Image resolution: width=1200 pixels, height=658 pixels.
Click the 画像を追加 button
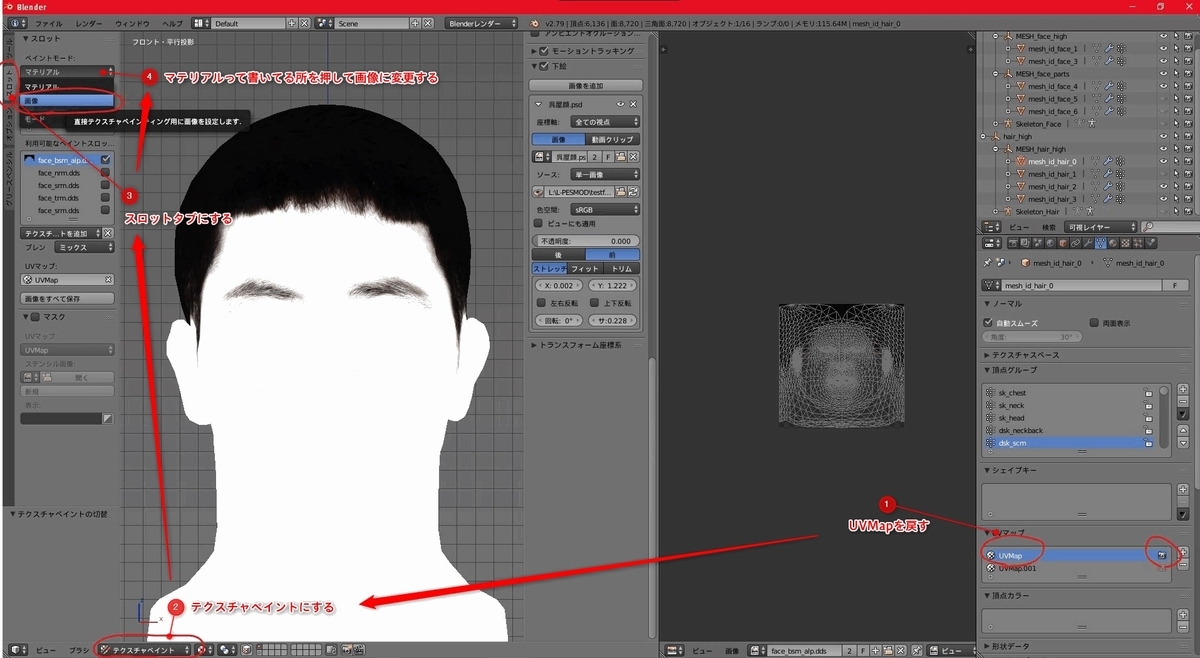585,86
